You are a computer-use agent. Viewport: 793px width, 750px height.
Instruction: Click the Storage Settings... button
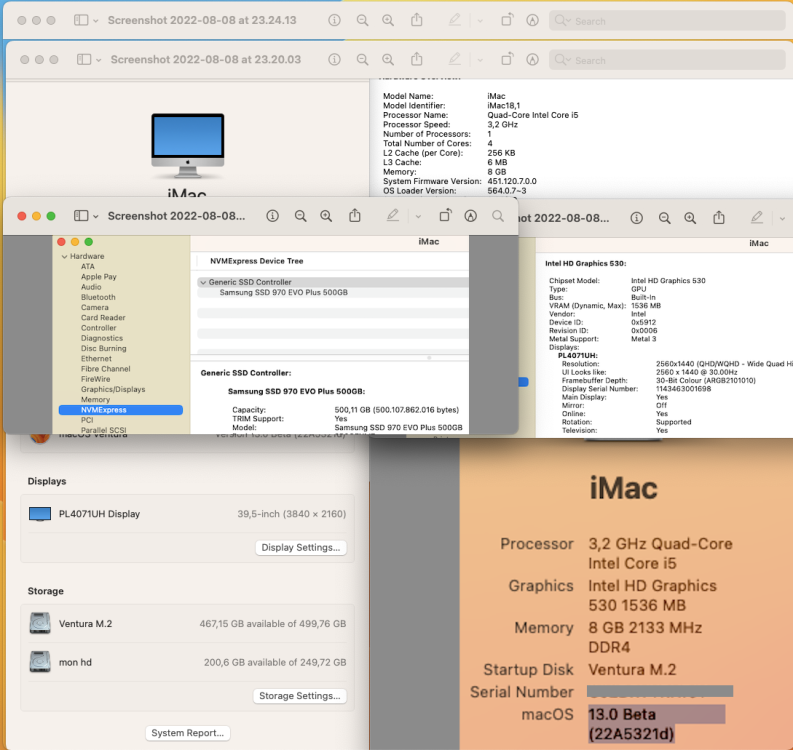300,696
